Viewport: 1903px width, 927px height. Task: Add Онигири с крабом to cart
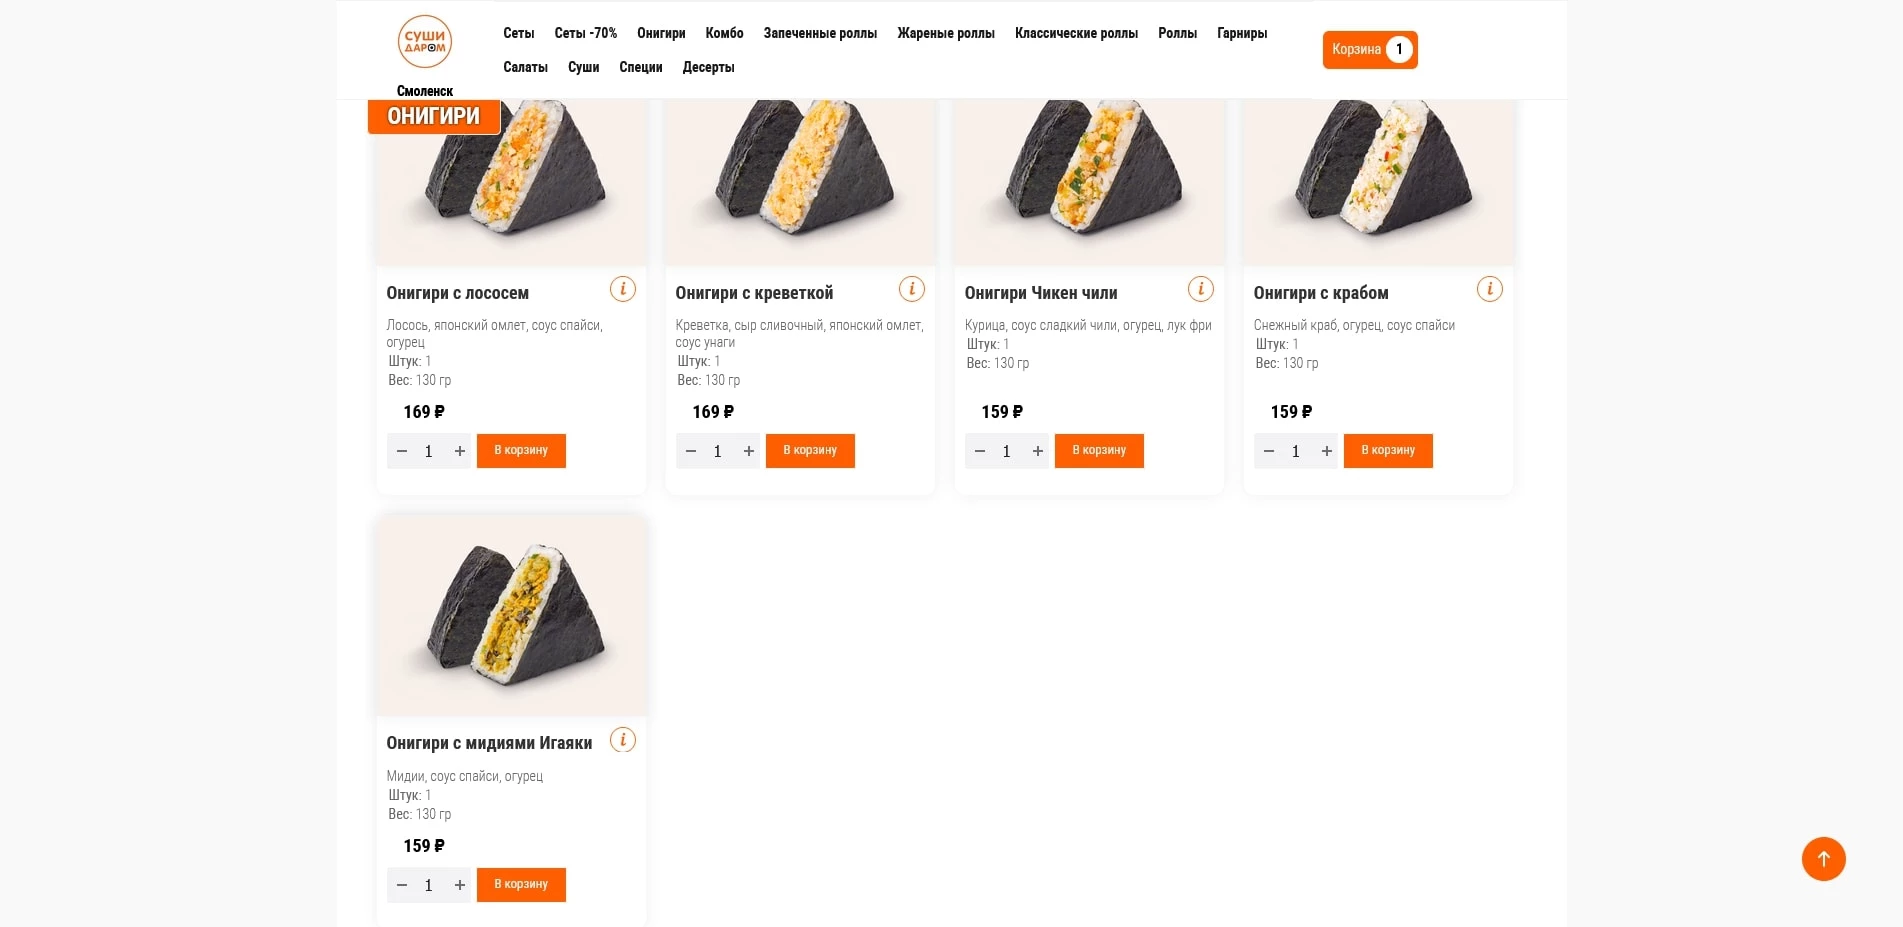[x=1387, y=451]
